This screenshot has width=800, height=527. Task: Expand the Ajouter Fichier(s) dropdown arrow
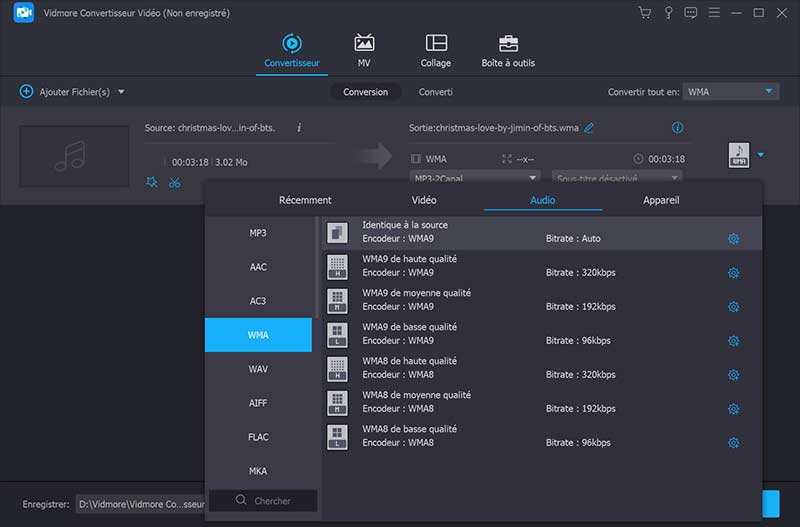click(121, 92)
